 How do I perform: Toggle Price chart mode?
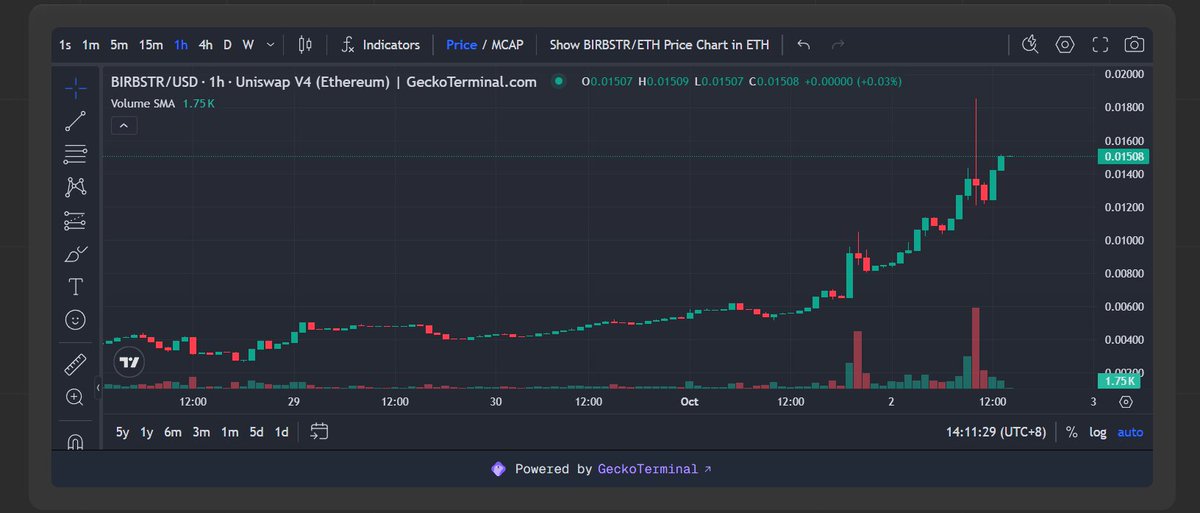(461, 45)
